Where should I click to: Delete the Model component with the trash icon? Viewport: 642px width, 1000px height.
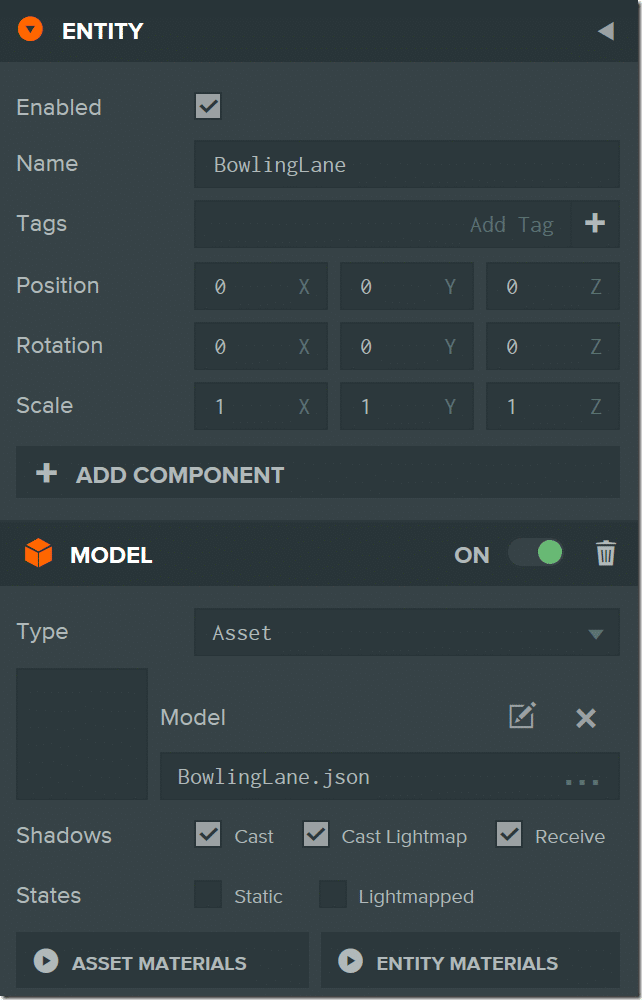click(x=605, y=553)
